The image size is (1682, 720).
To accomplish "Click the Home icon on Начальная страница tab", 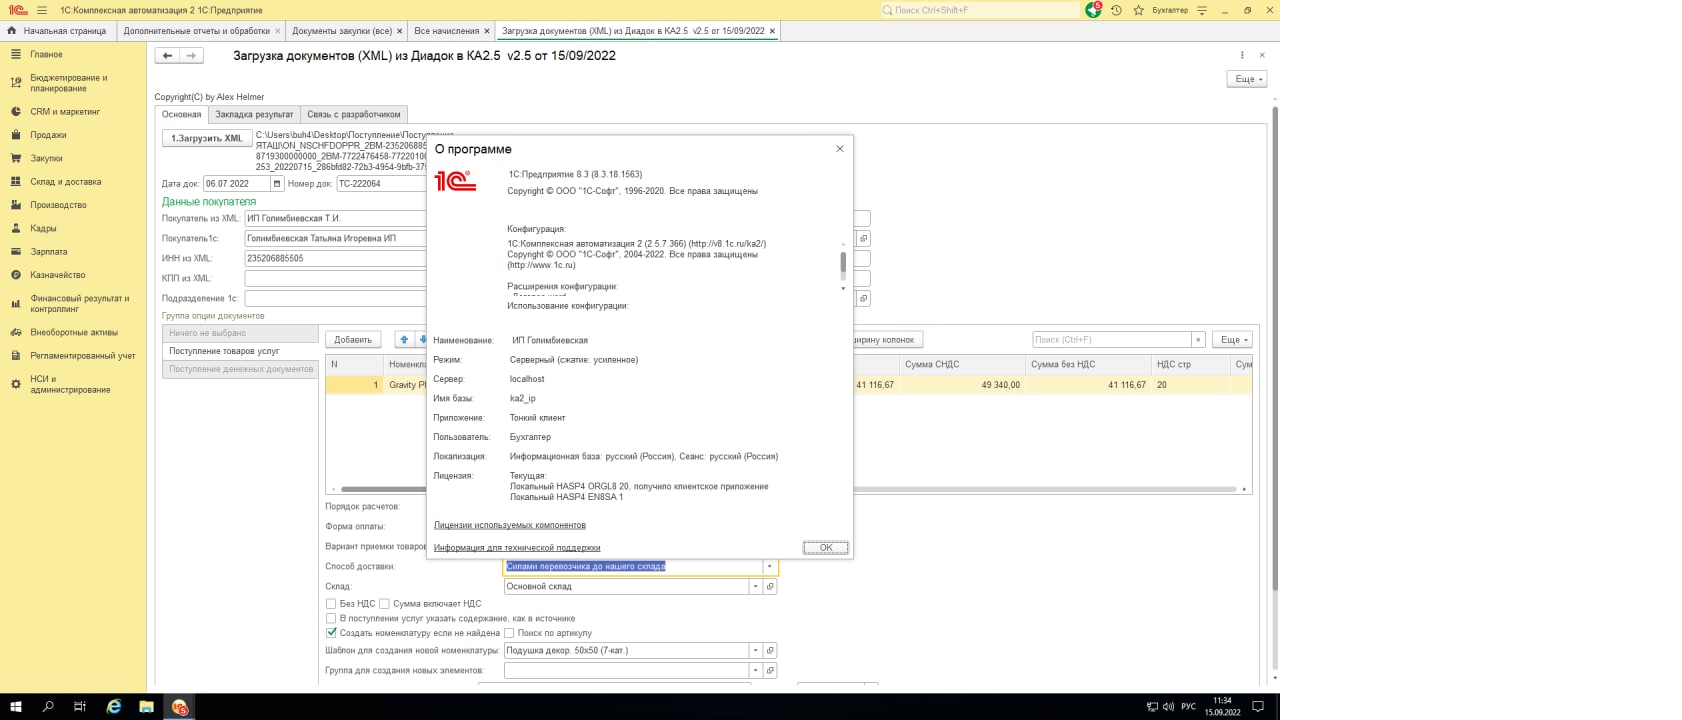I will point(12,31).
